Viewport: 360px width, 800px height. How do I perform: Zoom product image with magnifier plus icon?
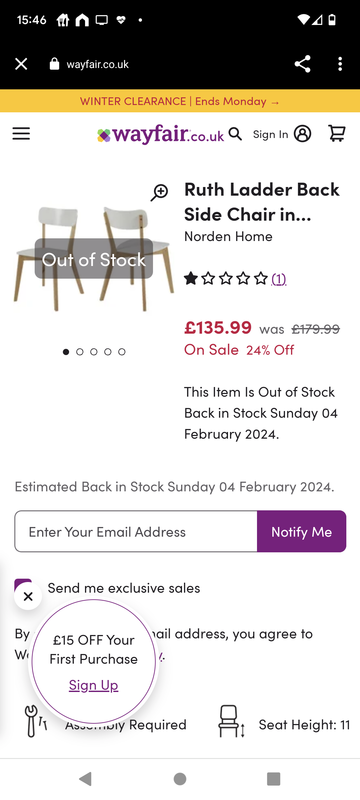click(x=159, y=192)
